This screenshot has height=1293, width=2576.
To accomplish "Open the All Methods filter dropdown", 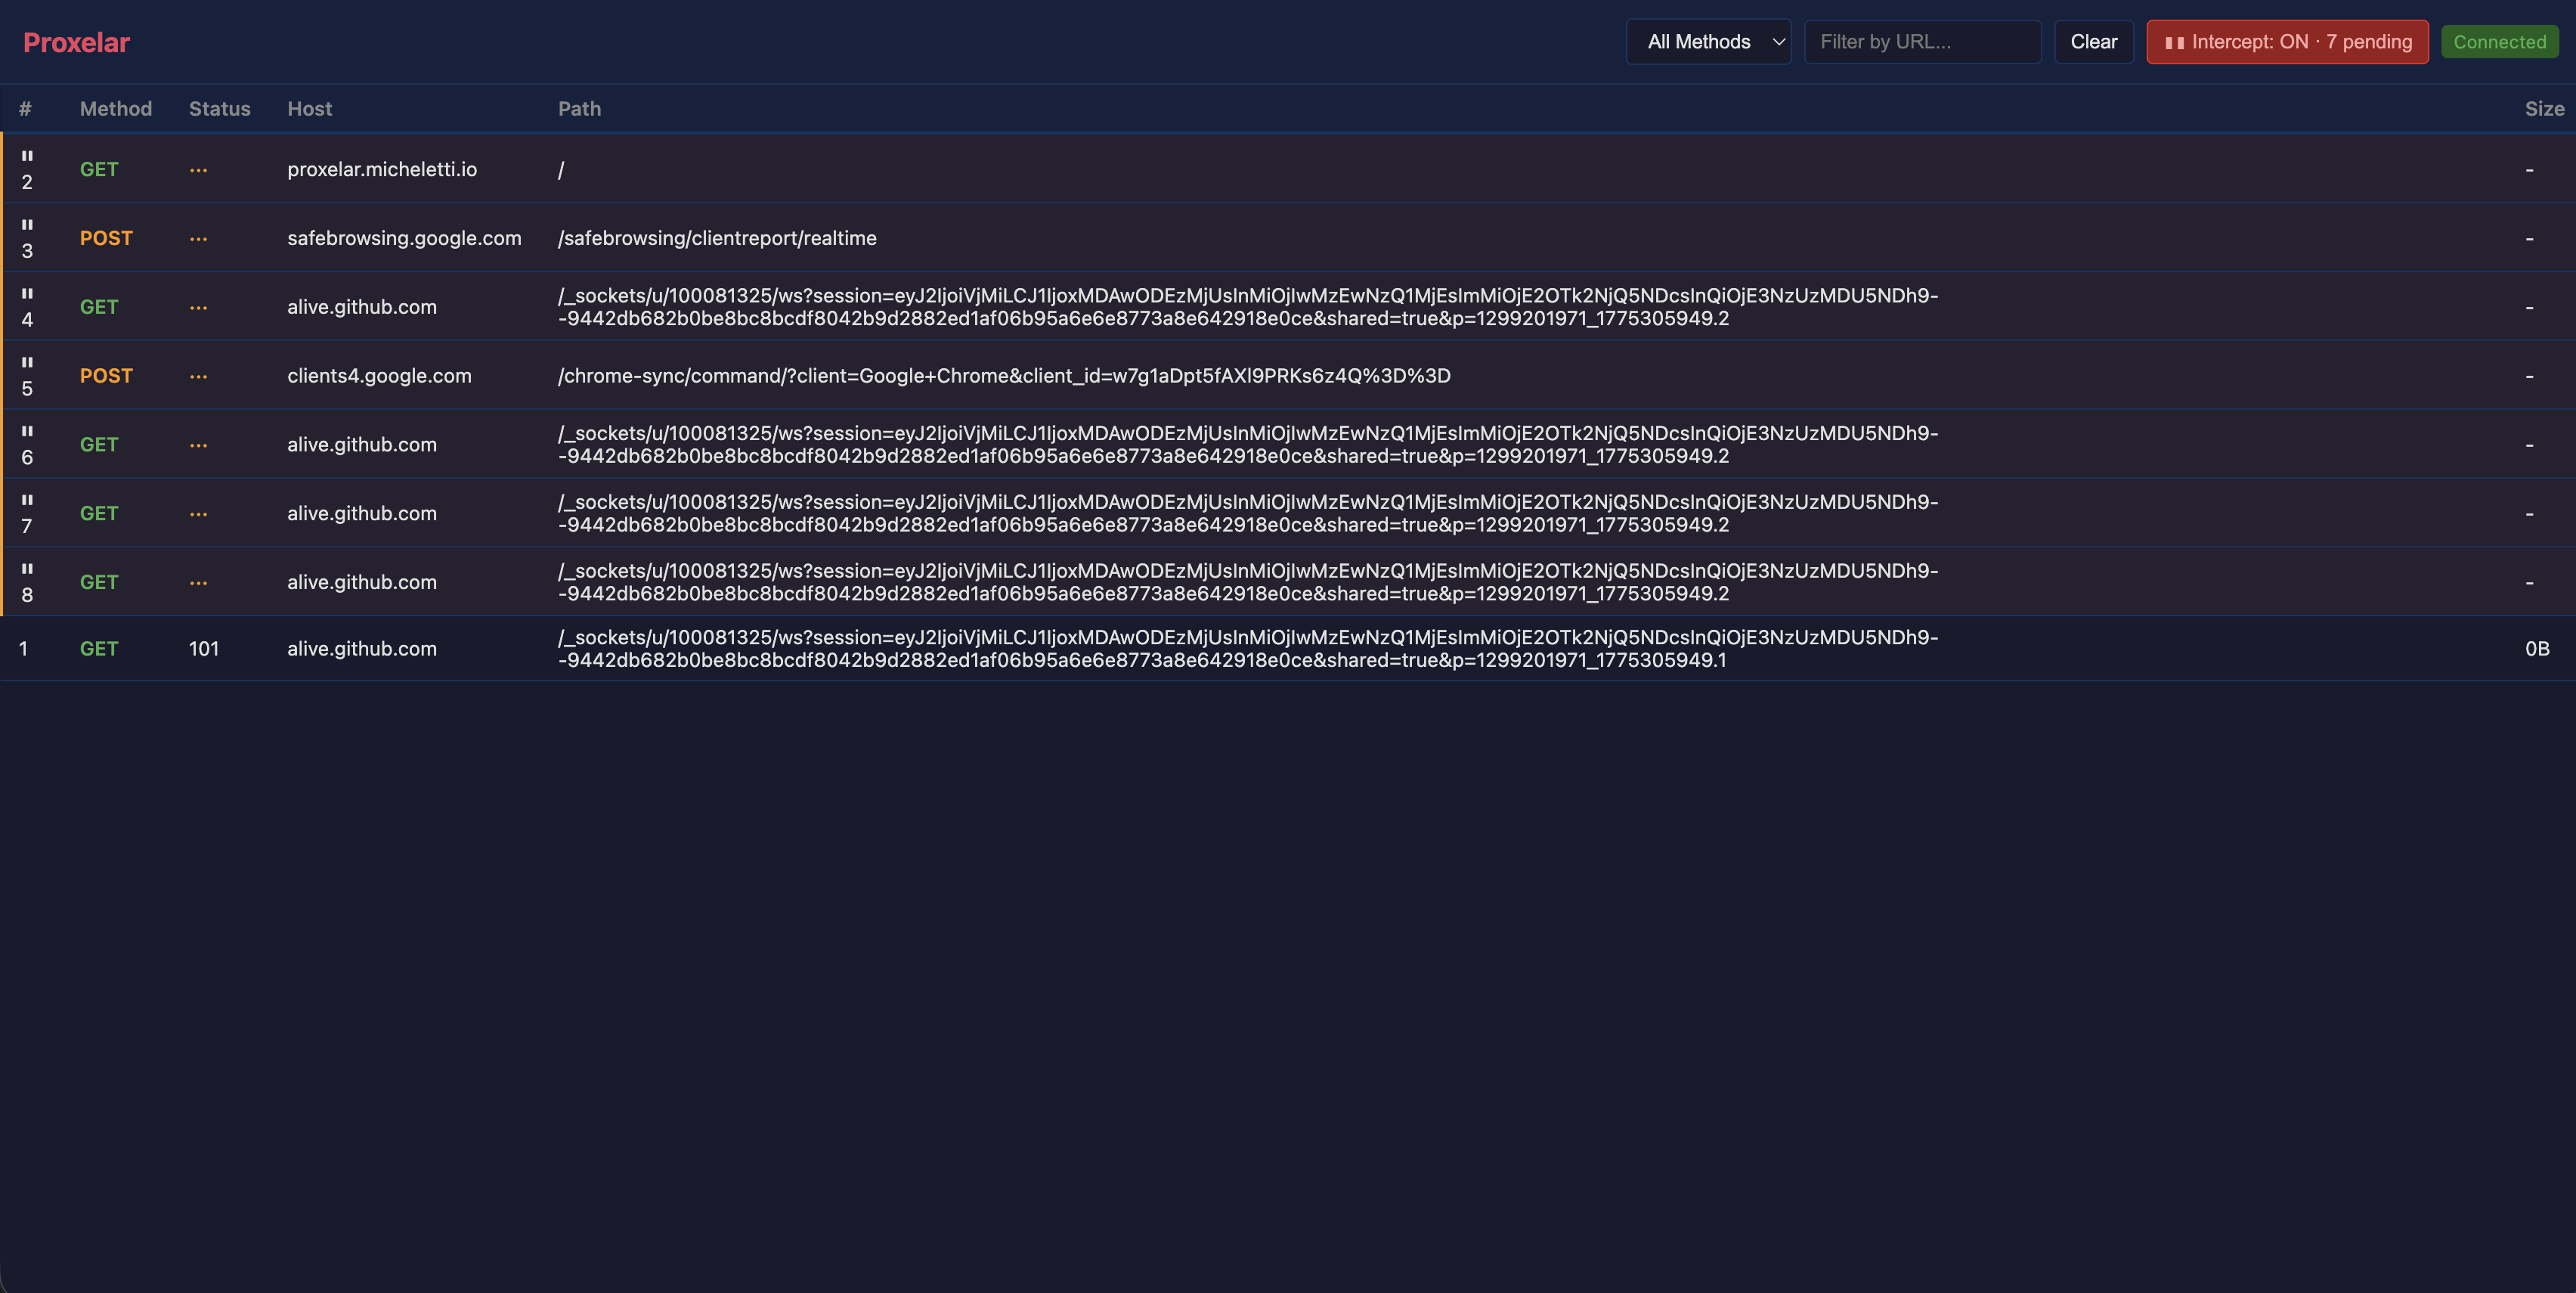I will tap(1708, 42).
